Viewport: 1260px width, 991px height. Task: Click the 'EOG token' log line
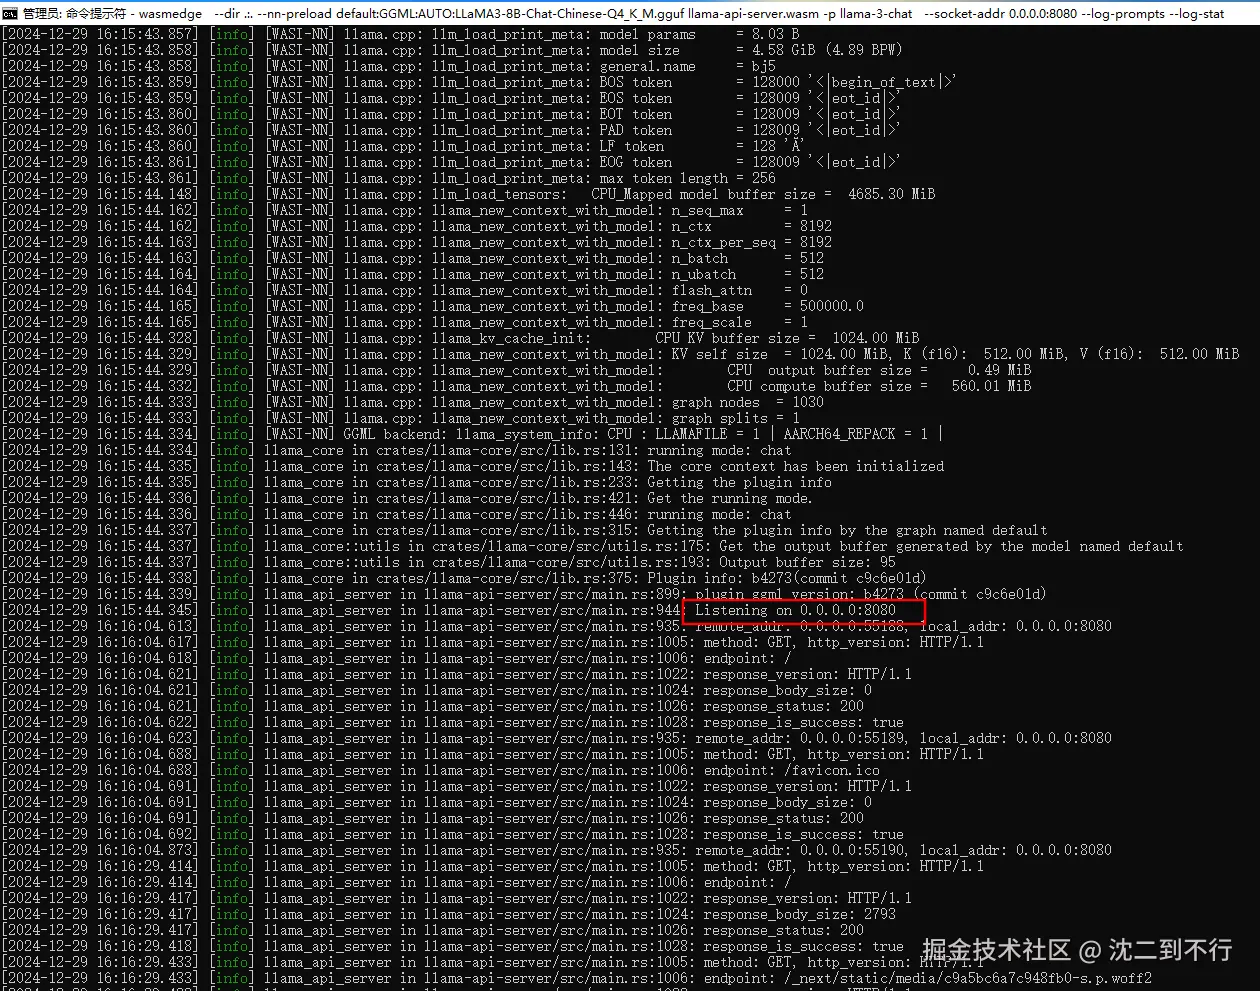[x=451, y=162]
